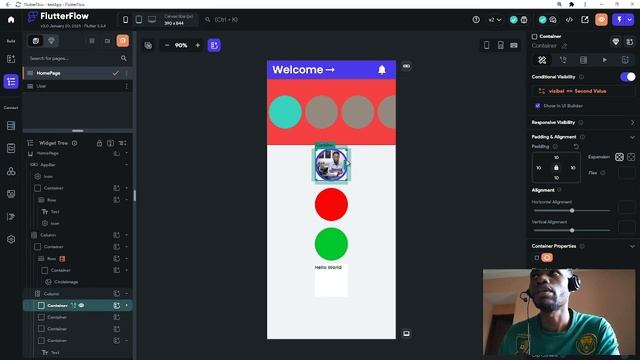Switch to the Pages tab in navigator
Viewport: 640px width, 360px height.
36,41
